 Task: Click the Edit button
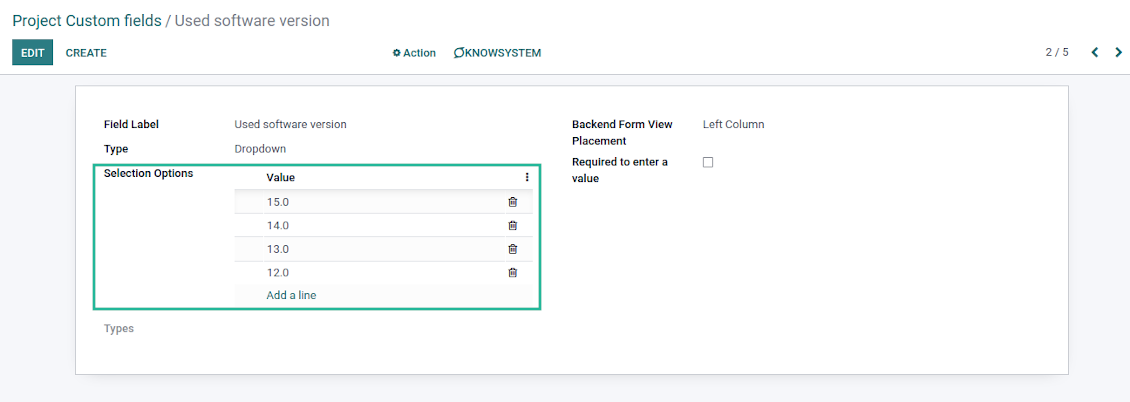click(32, 53)
